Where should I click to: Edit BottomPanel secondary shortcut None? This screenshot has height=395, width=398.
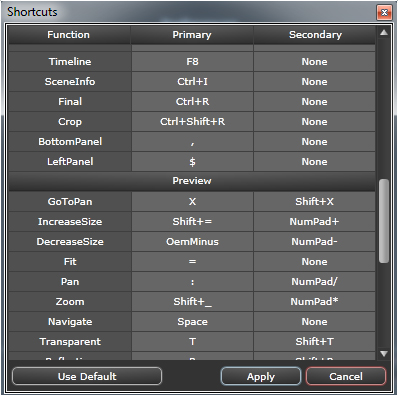(x=314, y=142)
